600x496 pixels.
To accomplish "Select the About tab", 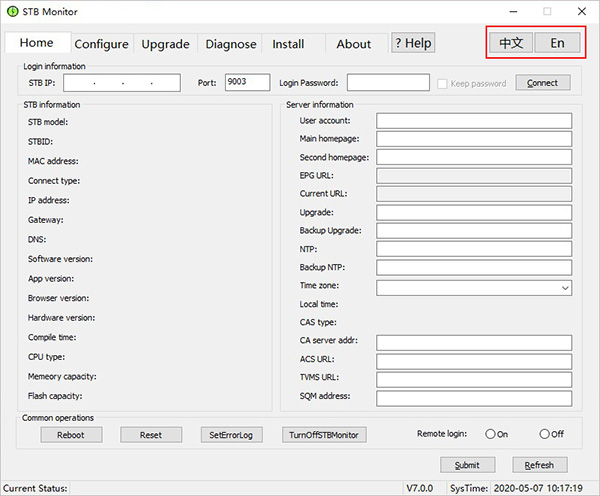I will (x=353, y=44).
